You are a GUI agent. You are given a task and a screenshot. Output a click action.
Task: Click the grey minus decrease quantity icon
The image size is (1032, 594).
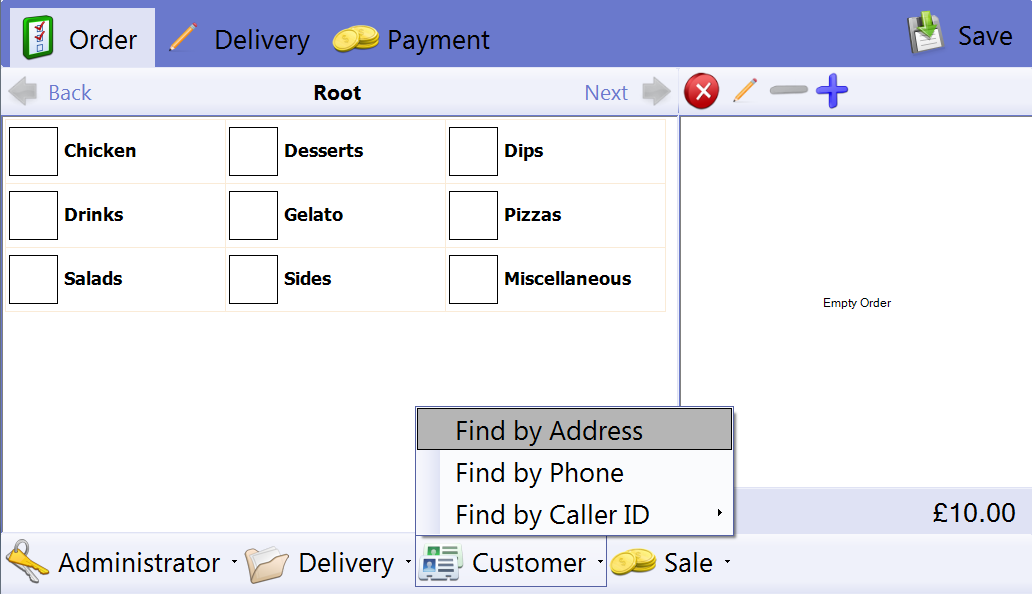pos(788,92)
